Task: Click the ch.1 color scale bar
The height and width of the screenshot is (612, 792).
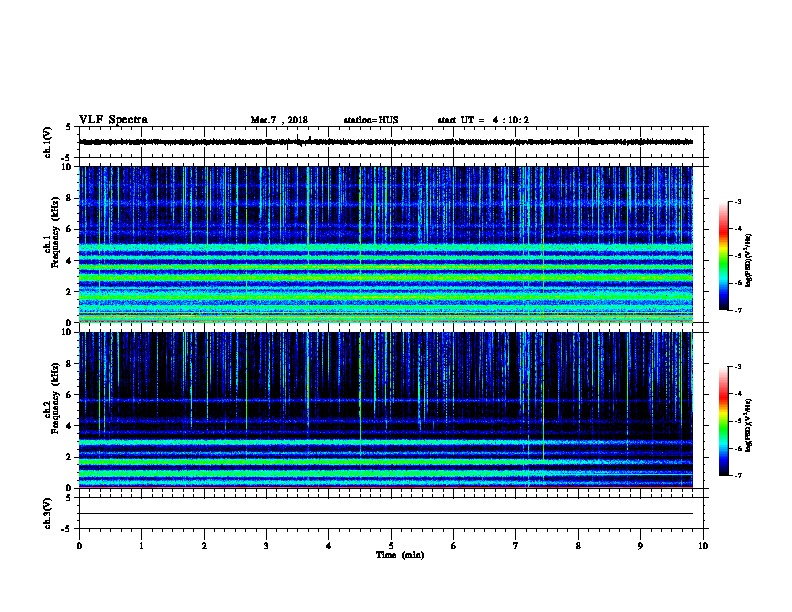Action: click(x=723, y=256)
